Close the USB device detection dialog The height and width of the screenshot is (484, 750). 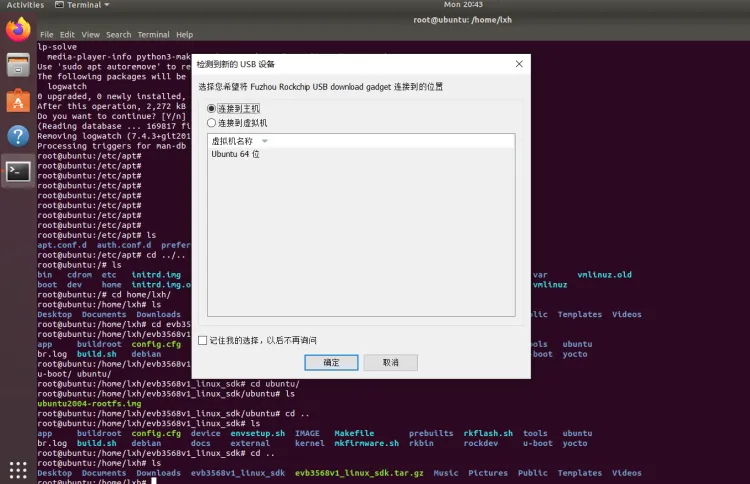coord(519,64)
